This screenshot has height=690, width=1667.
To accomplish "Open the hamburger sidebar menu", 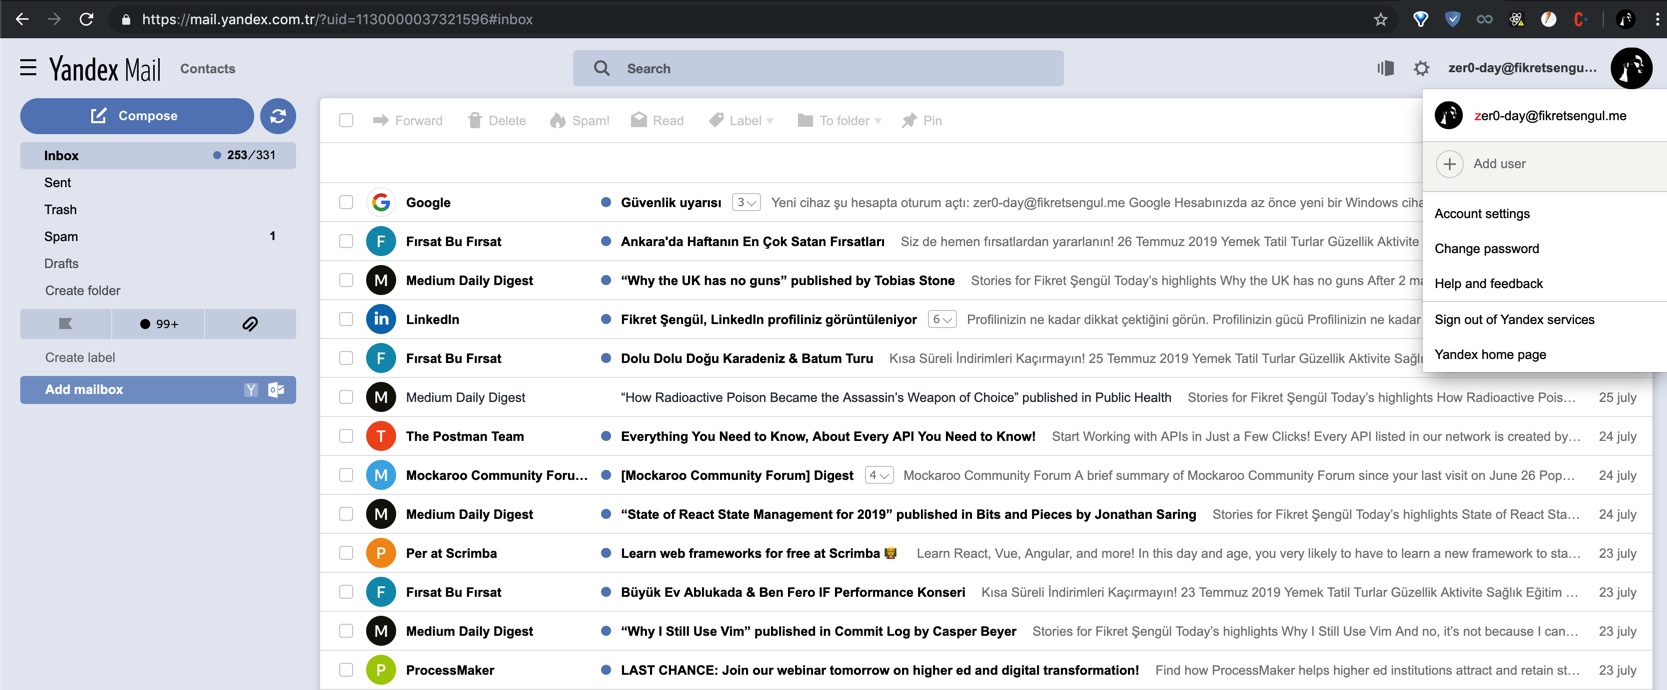I will (x=28, y=68).
